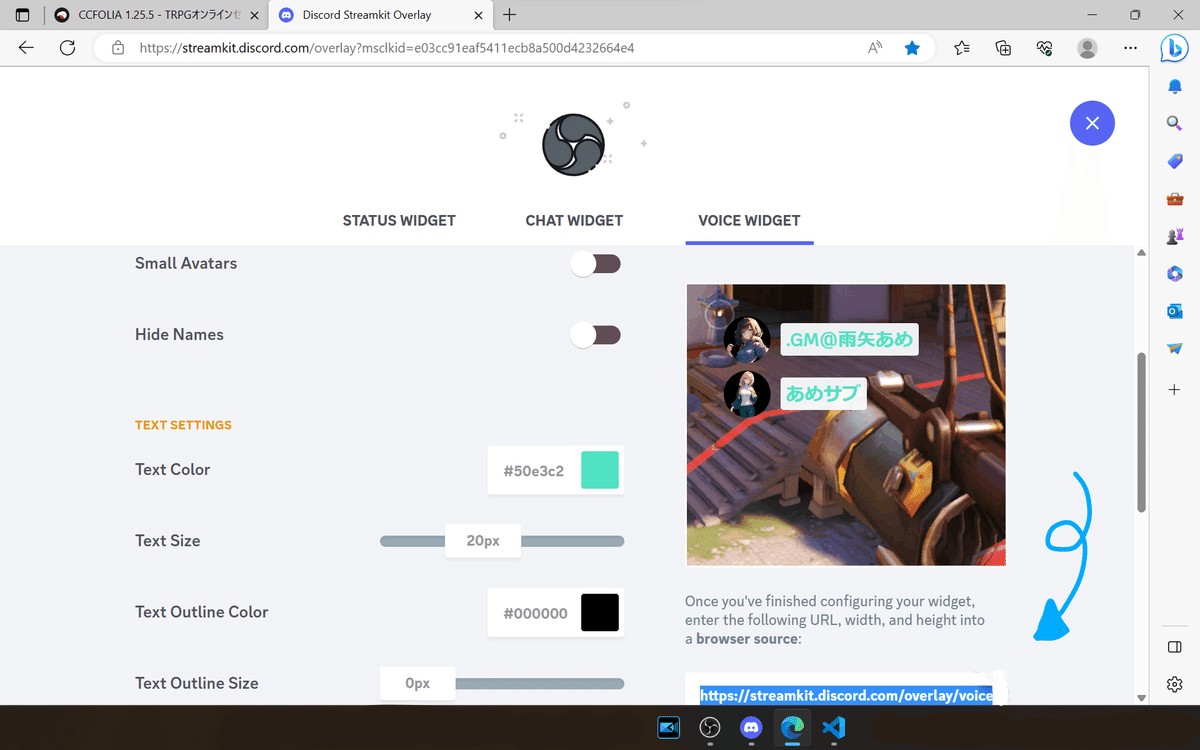The image size is (1200, 750).
Task: Open a new browser tab
Action: point(510,15)
